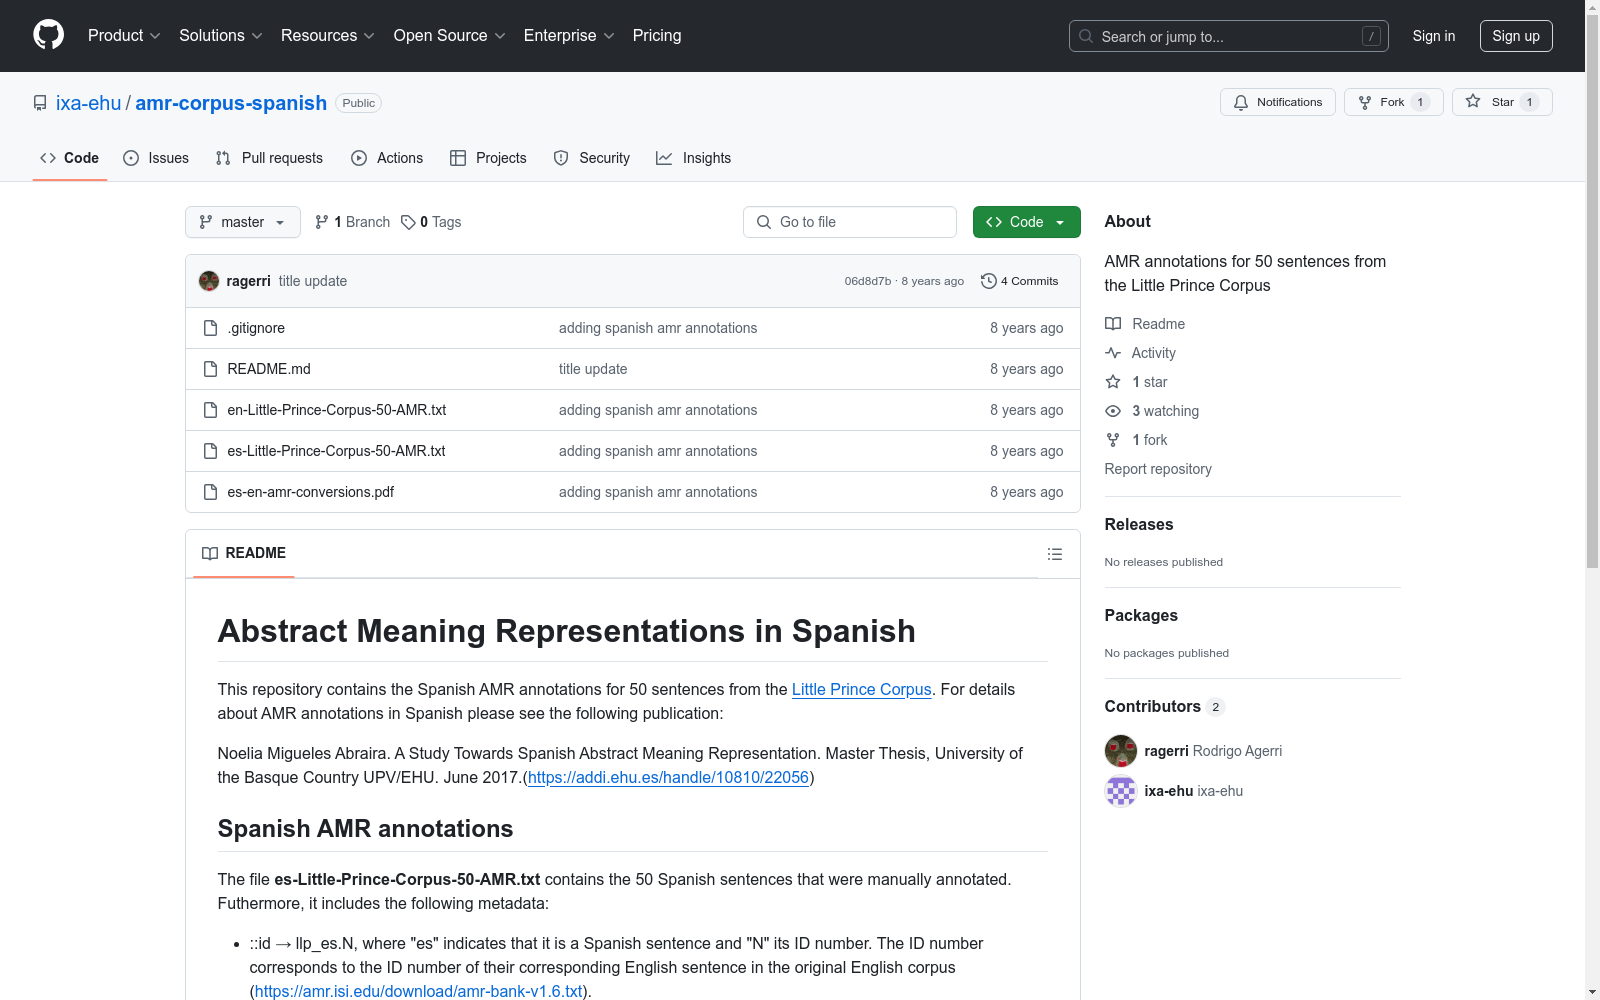Expand the Solutions menu

tap(221, 36)
